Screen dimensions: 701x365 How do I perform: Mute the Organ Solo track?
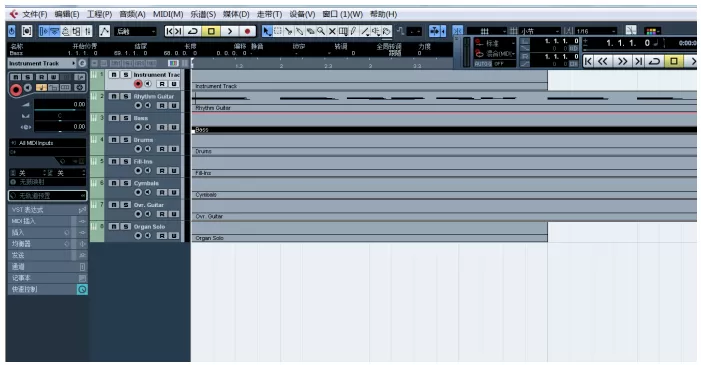(114, 227)
